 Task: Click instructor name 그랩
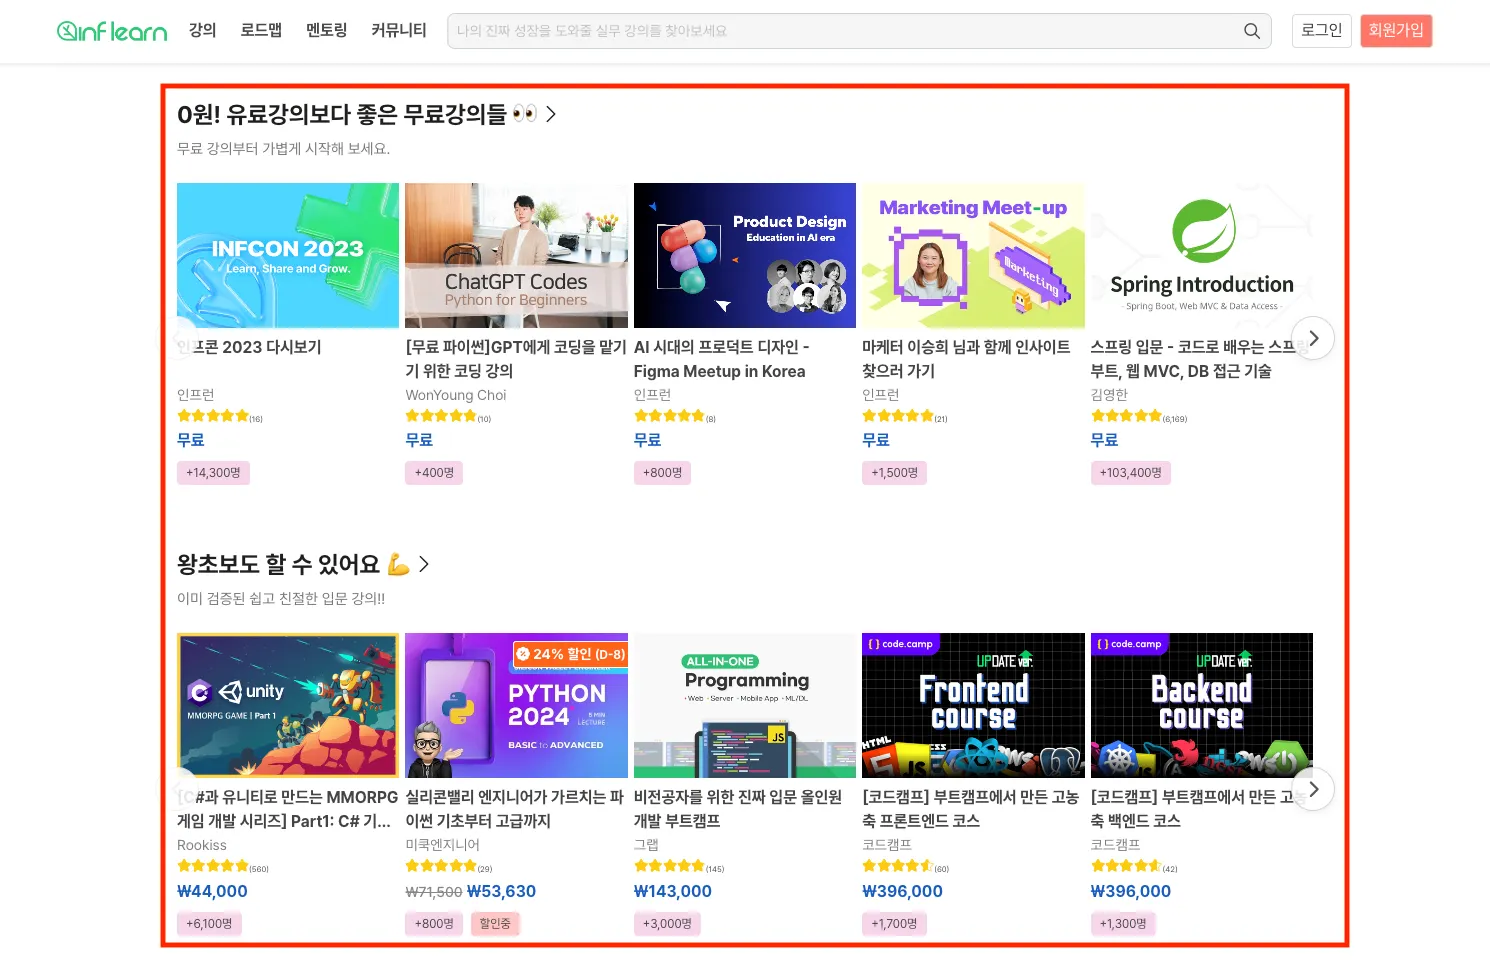tap(646, 845)
